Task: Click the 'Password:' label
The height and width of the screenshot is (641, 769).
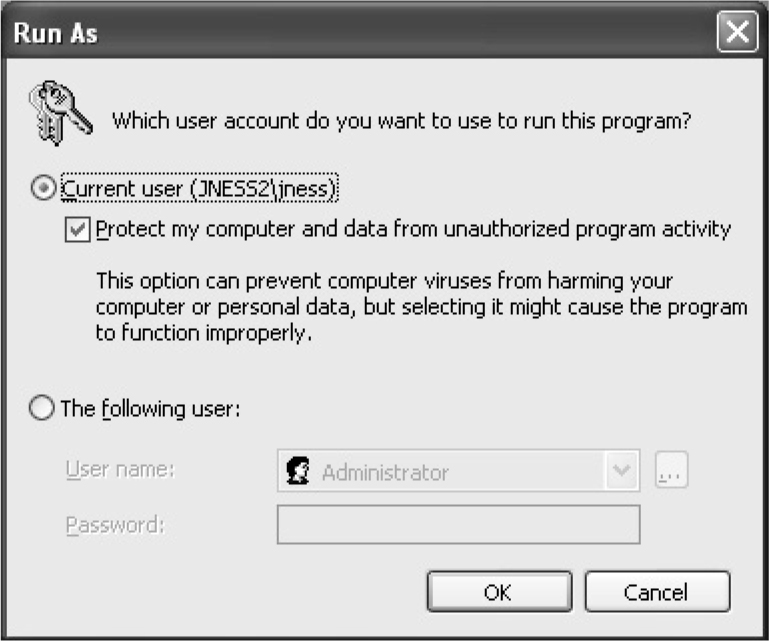Action: coord(114,523)
